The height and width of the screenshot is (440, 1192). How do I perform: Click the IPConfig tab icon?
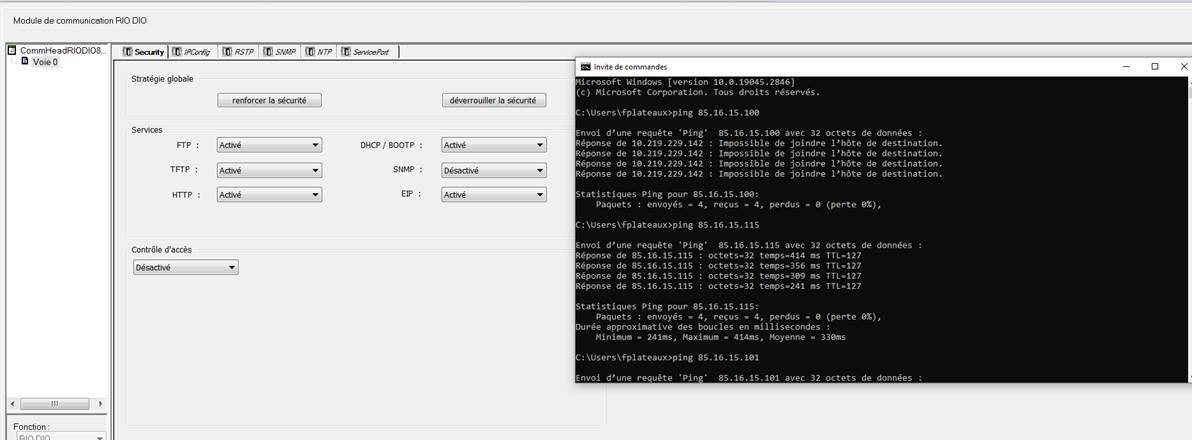click(x=176, y=52)
